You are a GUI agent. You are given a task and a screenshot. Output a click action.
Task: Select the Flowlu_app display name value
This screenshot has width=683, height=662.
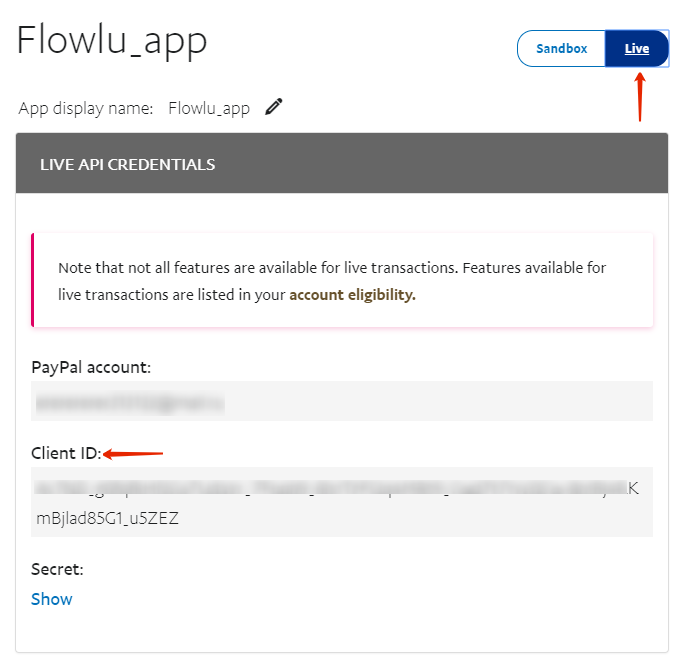click(209, 108)
